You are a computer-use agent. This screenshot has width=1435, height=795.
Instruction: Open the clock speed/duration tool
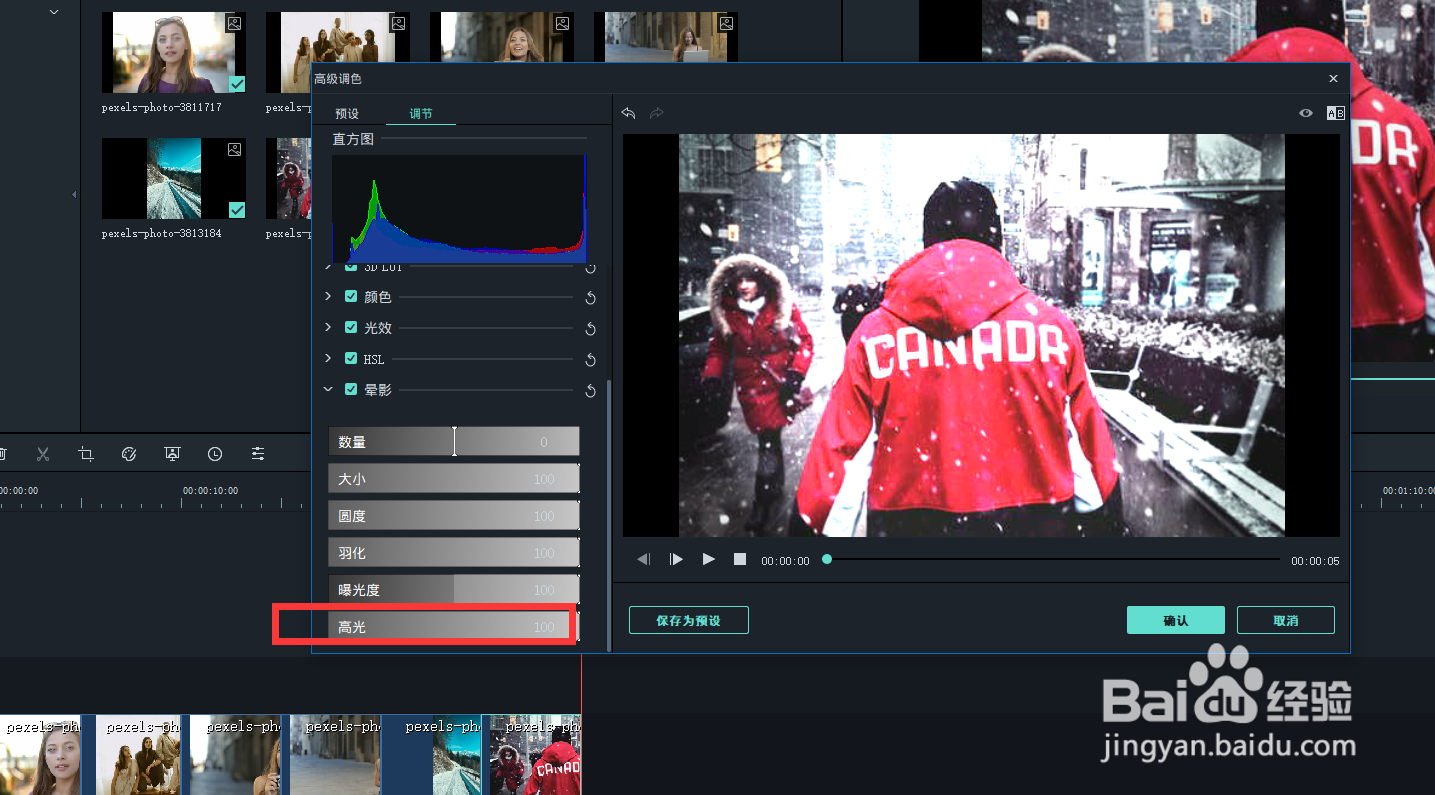point(215,454)
